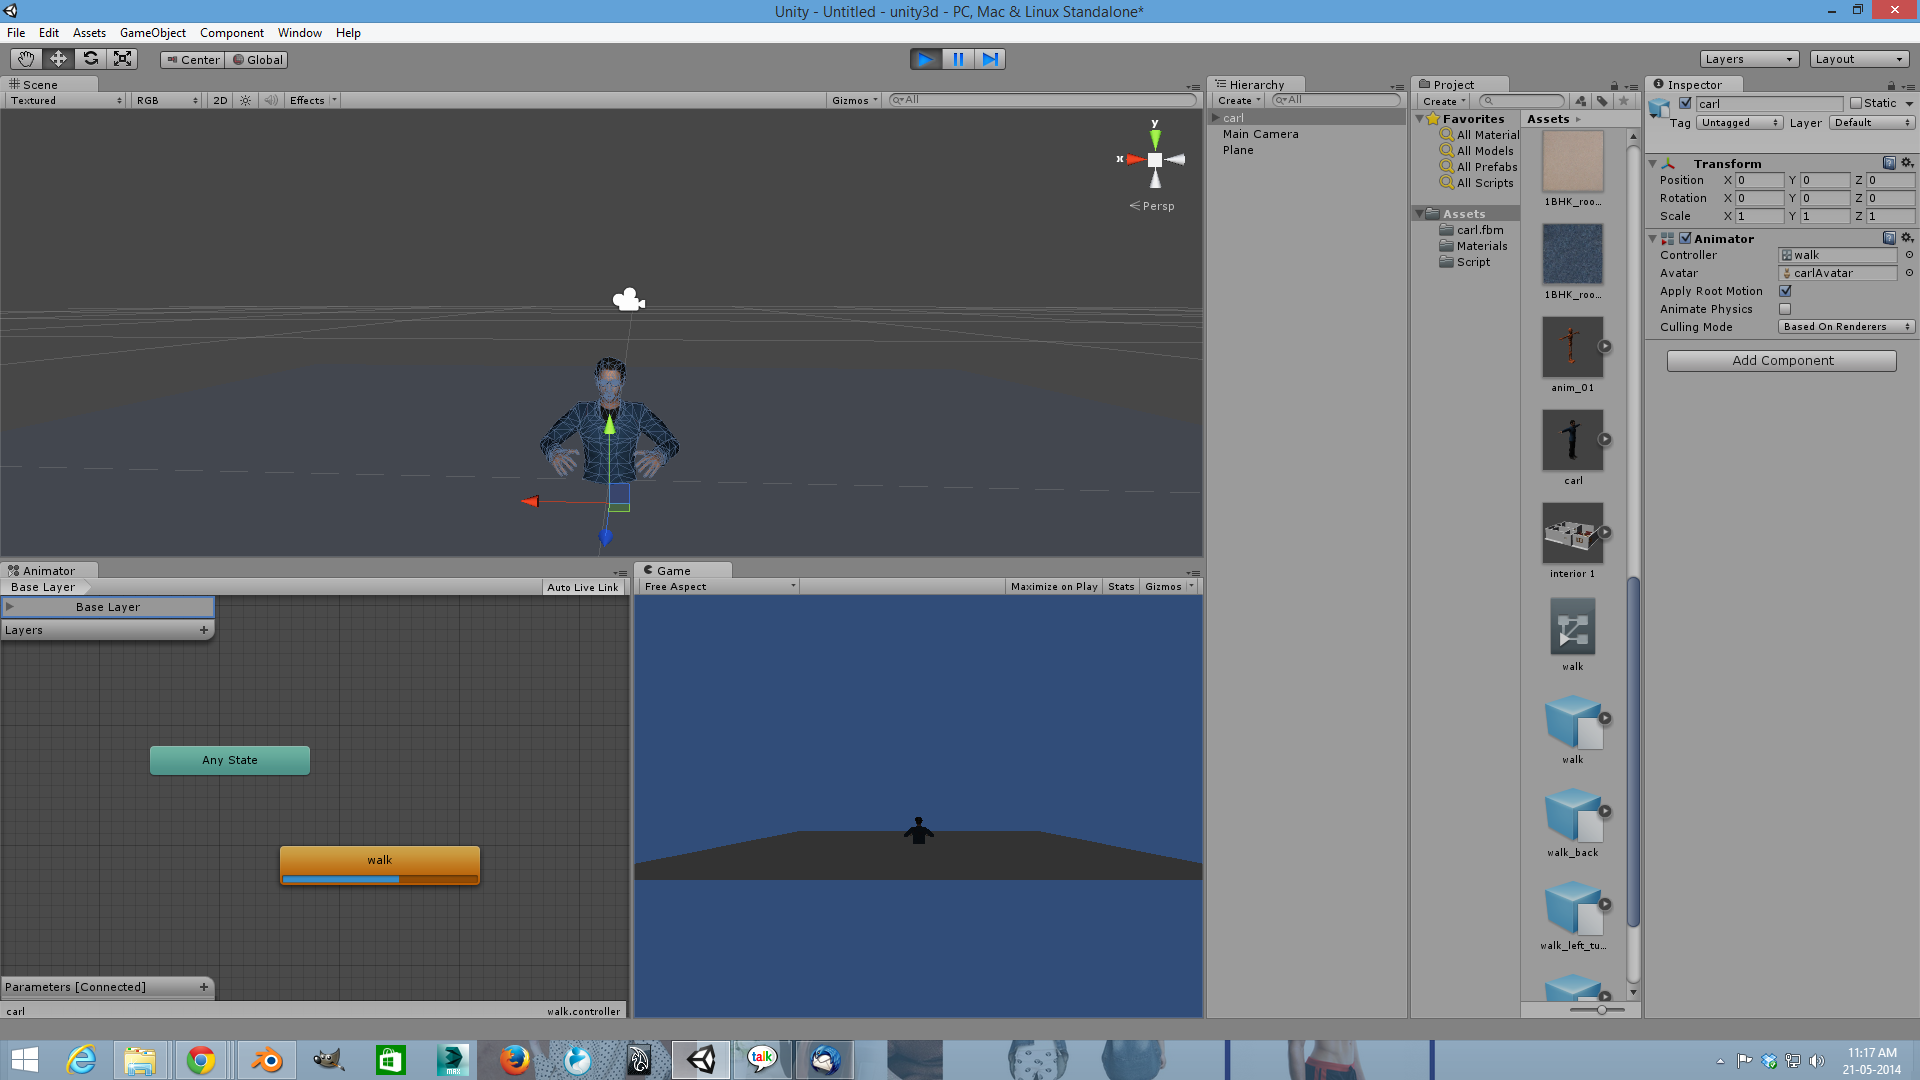Select the Hand tool
This screenshot has height=1080, width=1920.
click(x=26, y=59)
